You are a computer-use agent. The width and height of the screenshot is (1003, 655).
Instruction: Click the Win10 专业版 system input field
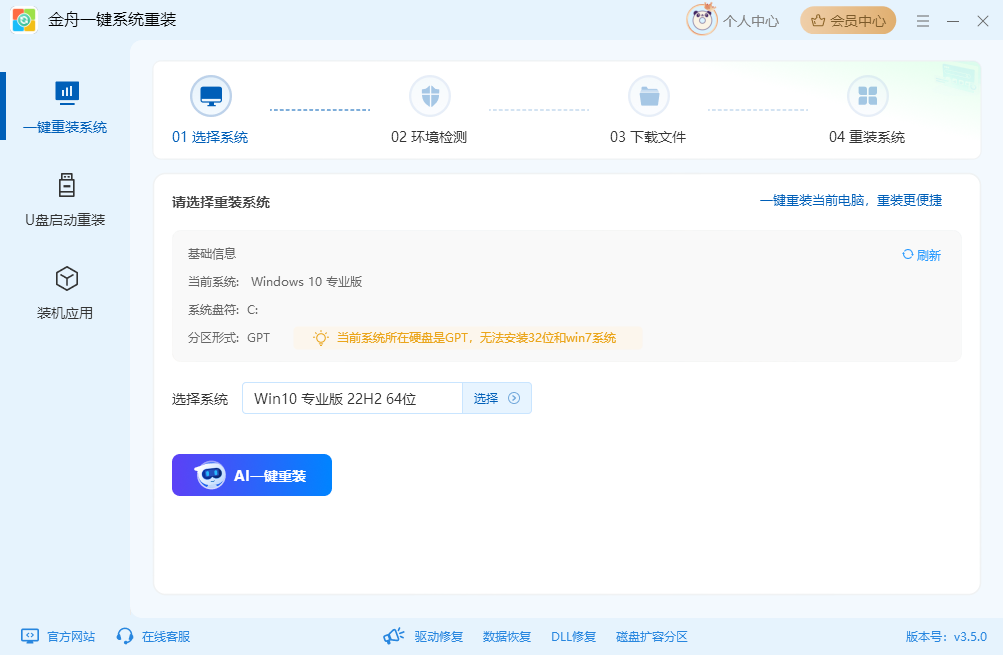tap(350, 397)
